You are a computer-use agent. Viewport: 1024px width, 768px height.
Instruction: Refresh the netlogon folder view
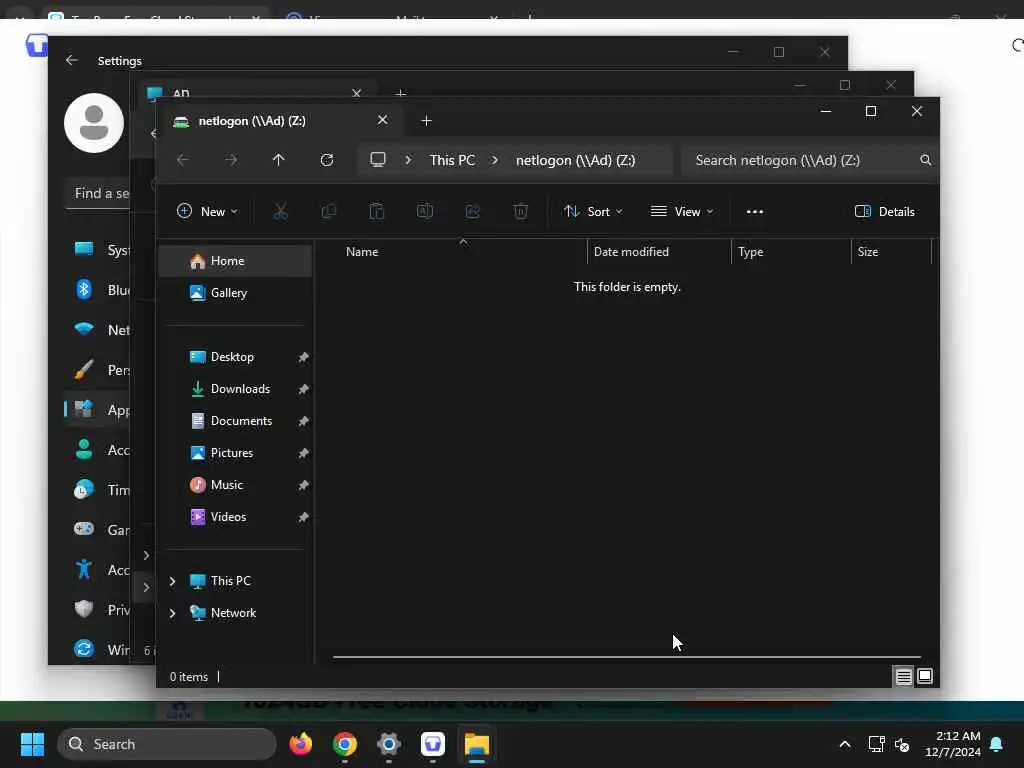pos(327,160)
